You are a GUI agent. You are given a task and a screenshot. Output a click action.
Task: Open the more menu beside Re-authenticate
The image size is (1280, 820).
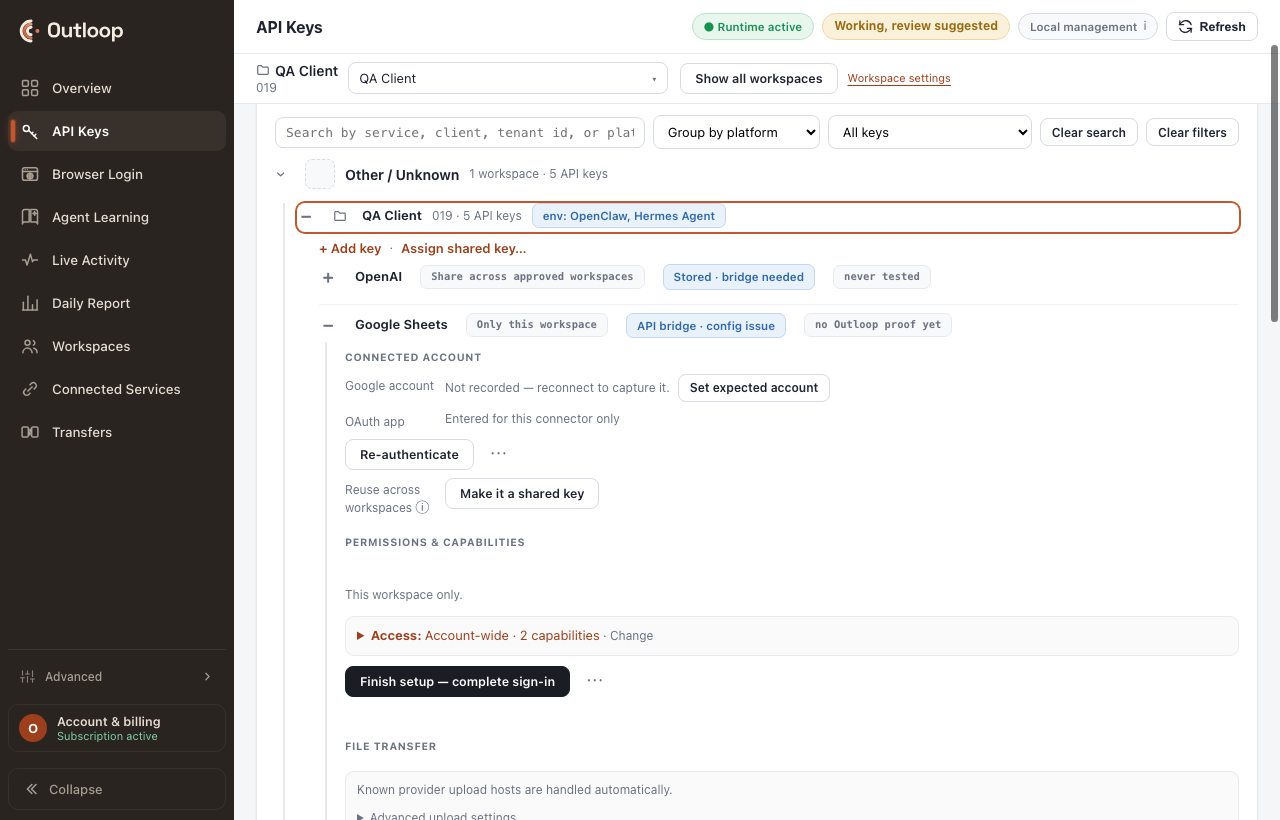pos(498,453)
